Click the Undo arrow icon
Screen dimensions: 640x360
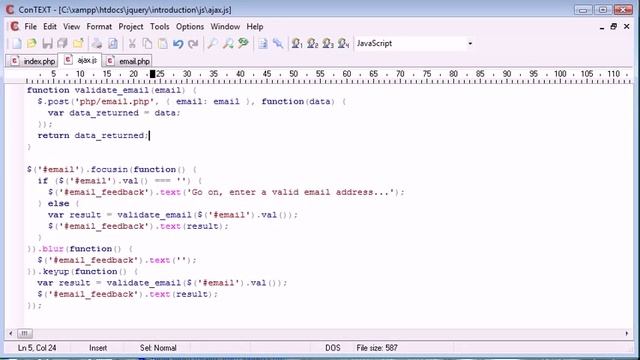point(178,43)
